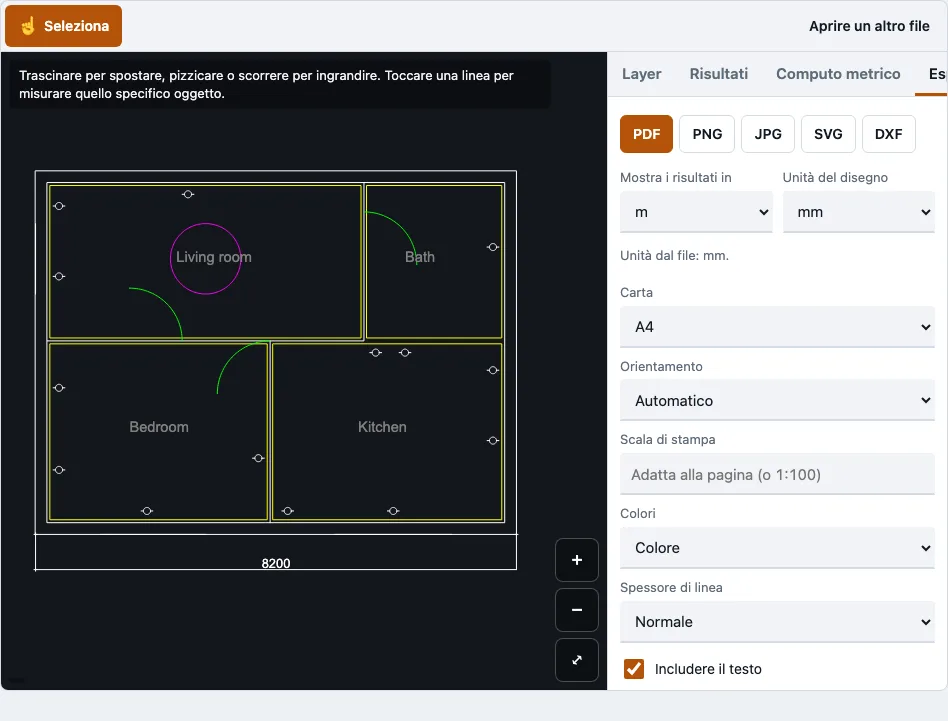Uncheck the Includere il testo checkbox
Screen dimensions: 948x721
tap(634, 669)
